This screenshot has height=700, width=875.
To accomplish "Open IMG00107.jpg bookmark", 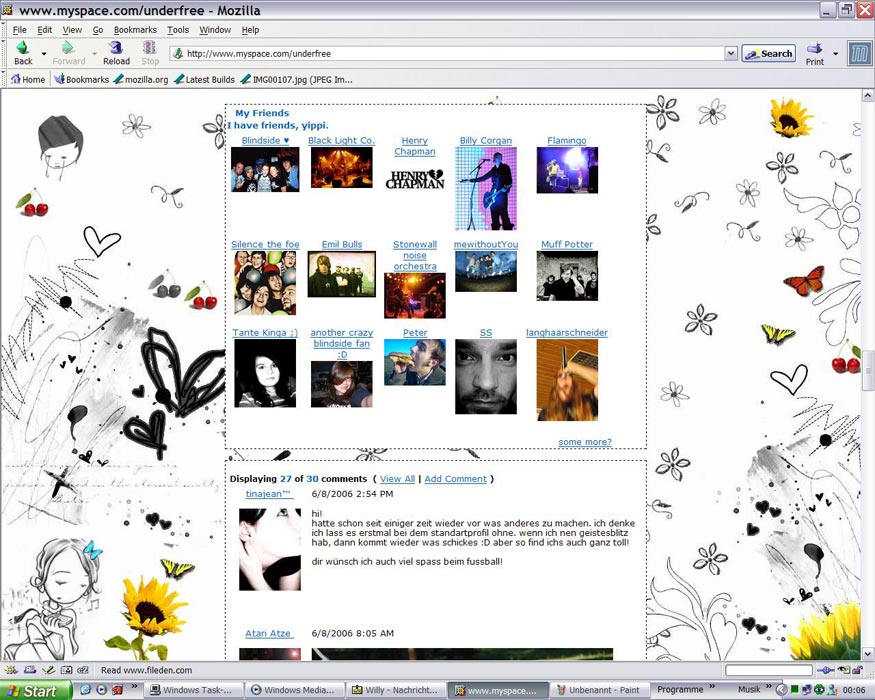I will coord(296,79).
